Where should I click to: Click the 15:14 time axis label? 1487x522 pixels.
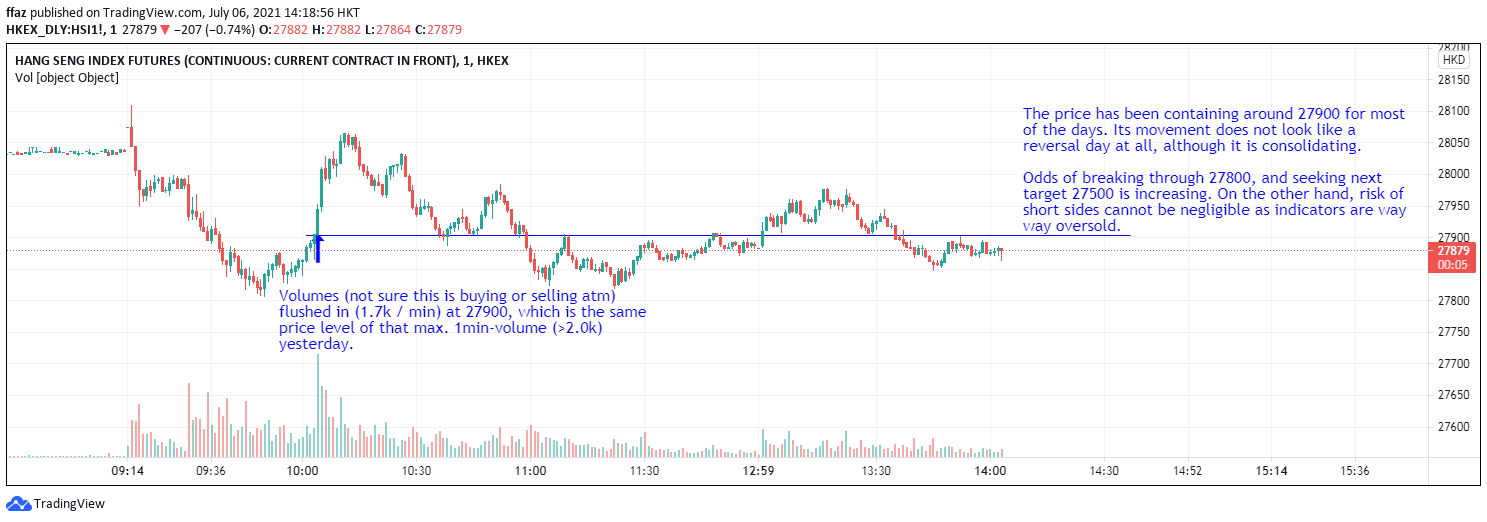pos(1271,471)
